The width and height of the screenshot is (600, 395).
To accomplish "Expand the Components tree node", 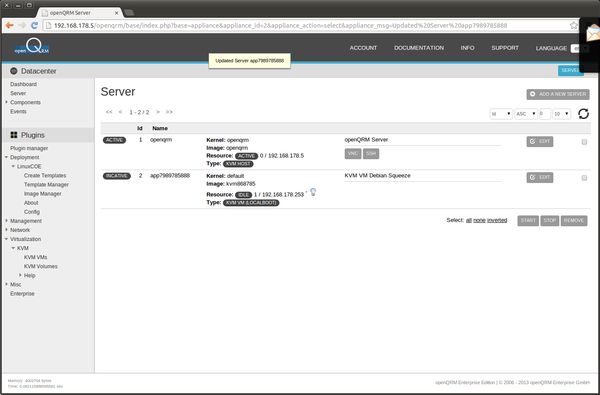I will pyautogui.click(x=7, y=102).
